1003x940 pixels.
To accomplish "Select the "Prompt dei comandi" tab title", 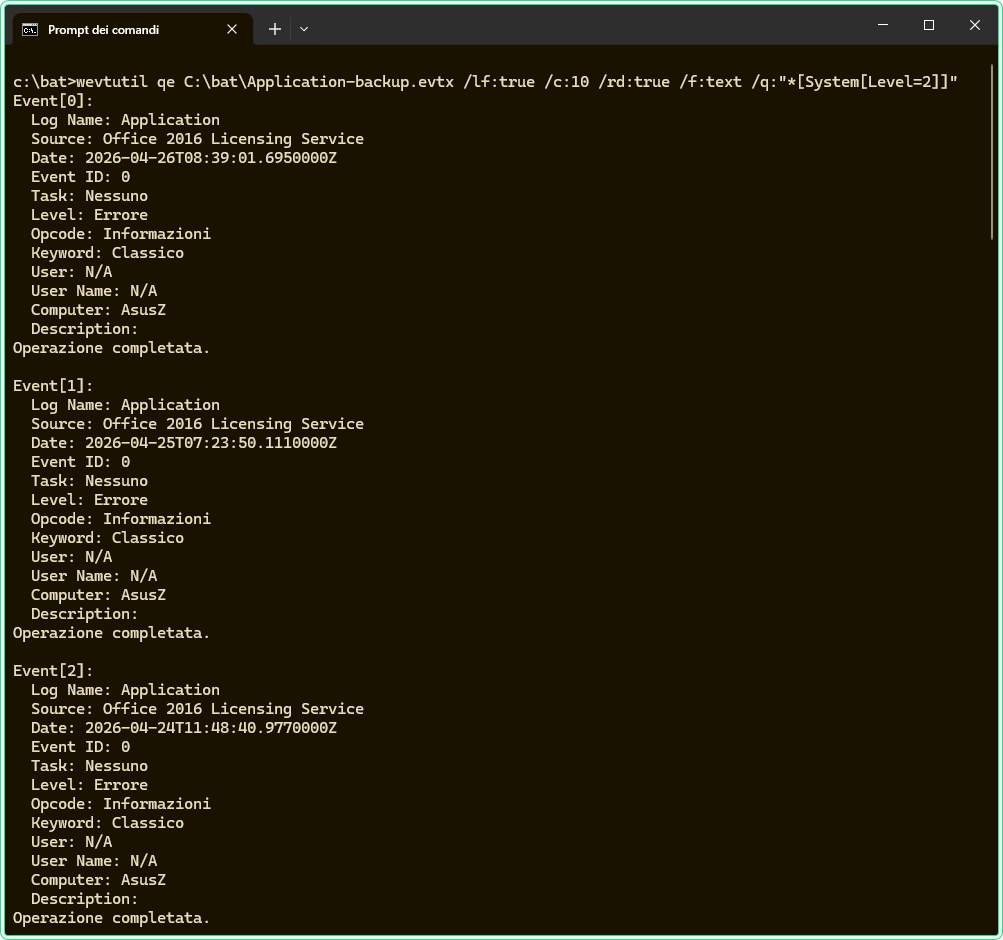I will pos(103,29).
